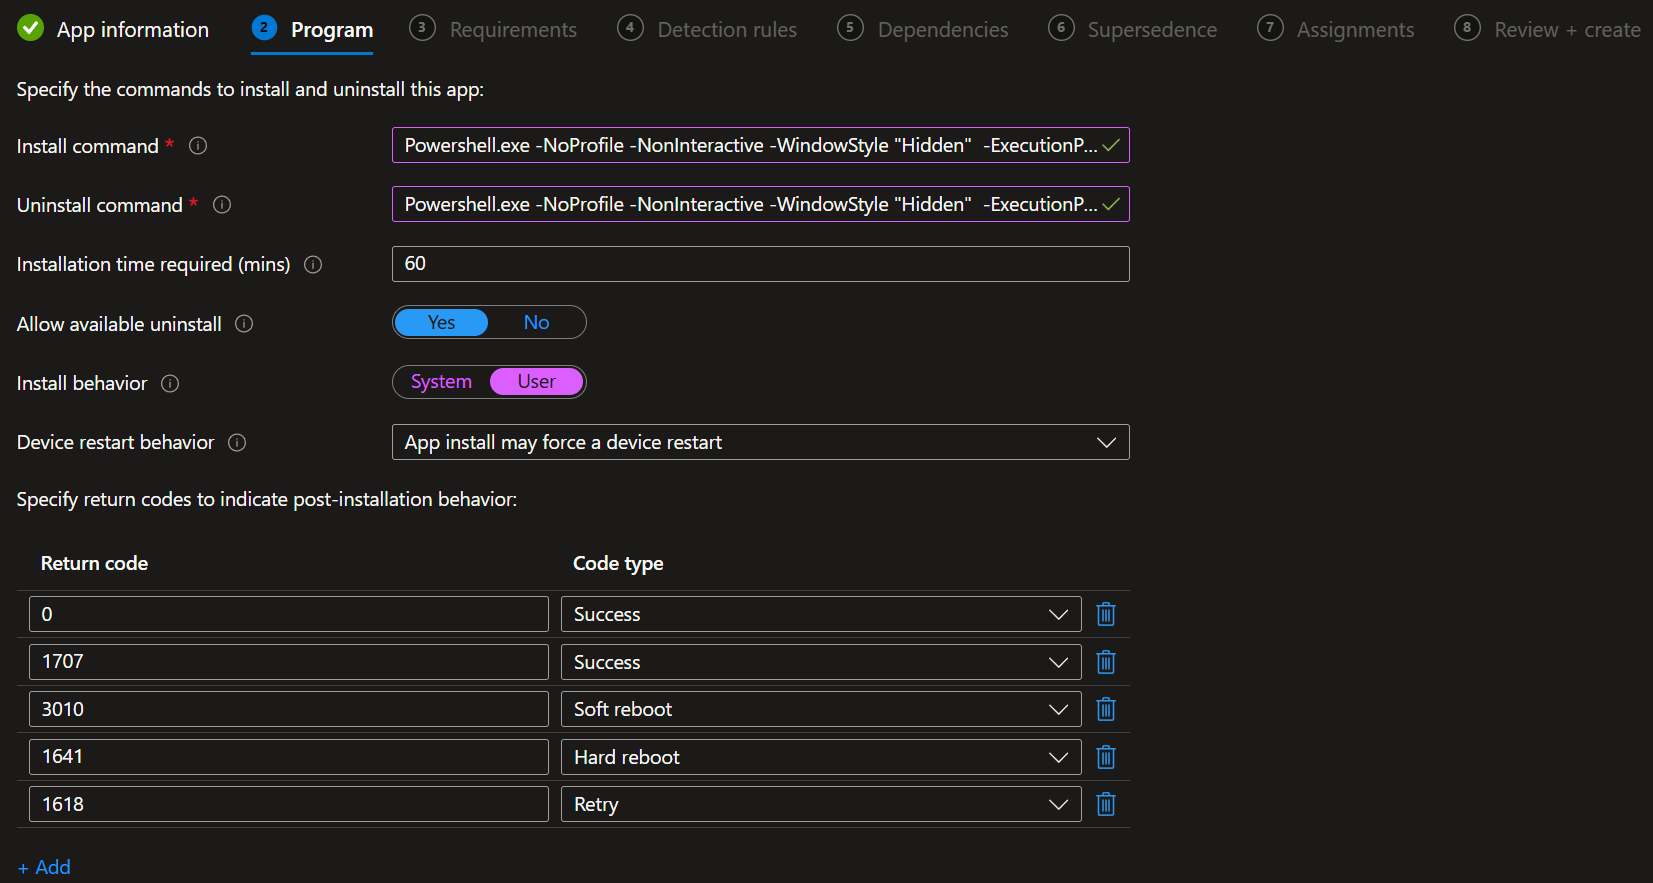The width and height of the screenshot is (1653, 883).
Task: Click the green checkmark App information step icon
Action: point(31,28)
